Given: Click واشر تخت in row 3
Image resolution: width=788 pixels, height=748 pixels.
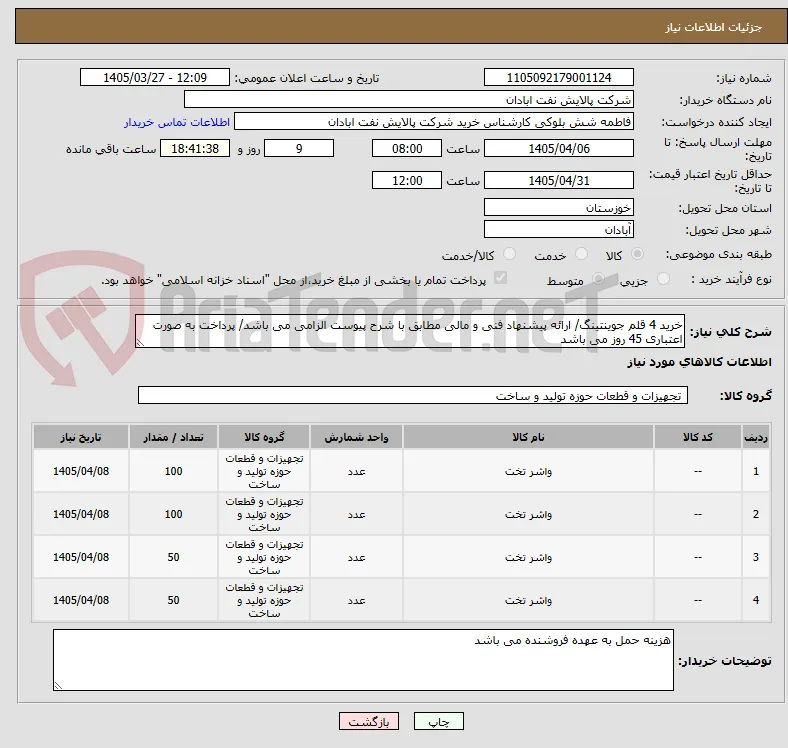Looking at the screenshot, I should 528,557.
